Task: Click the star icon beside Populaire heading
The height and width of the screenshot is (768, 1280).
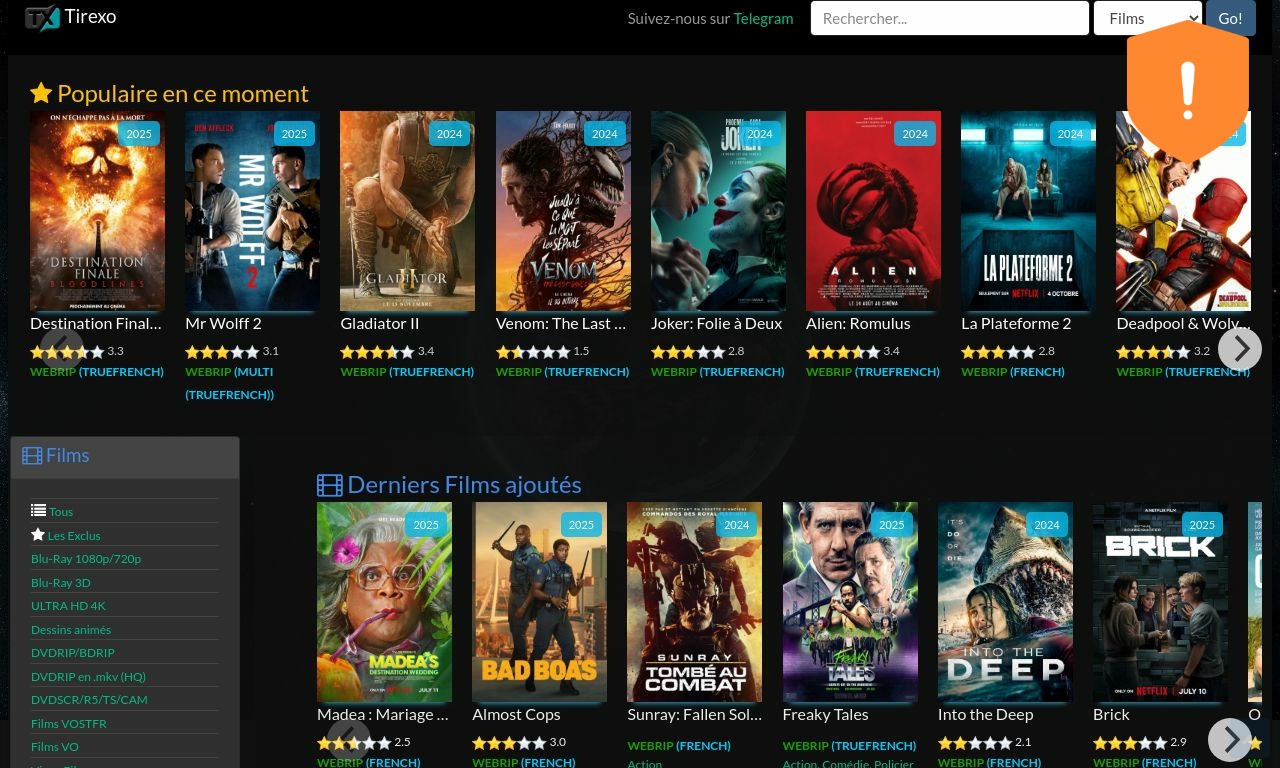Action: pyautogui.click(x=41, y=93)
